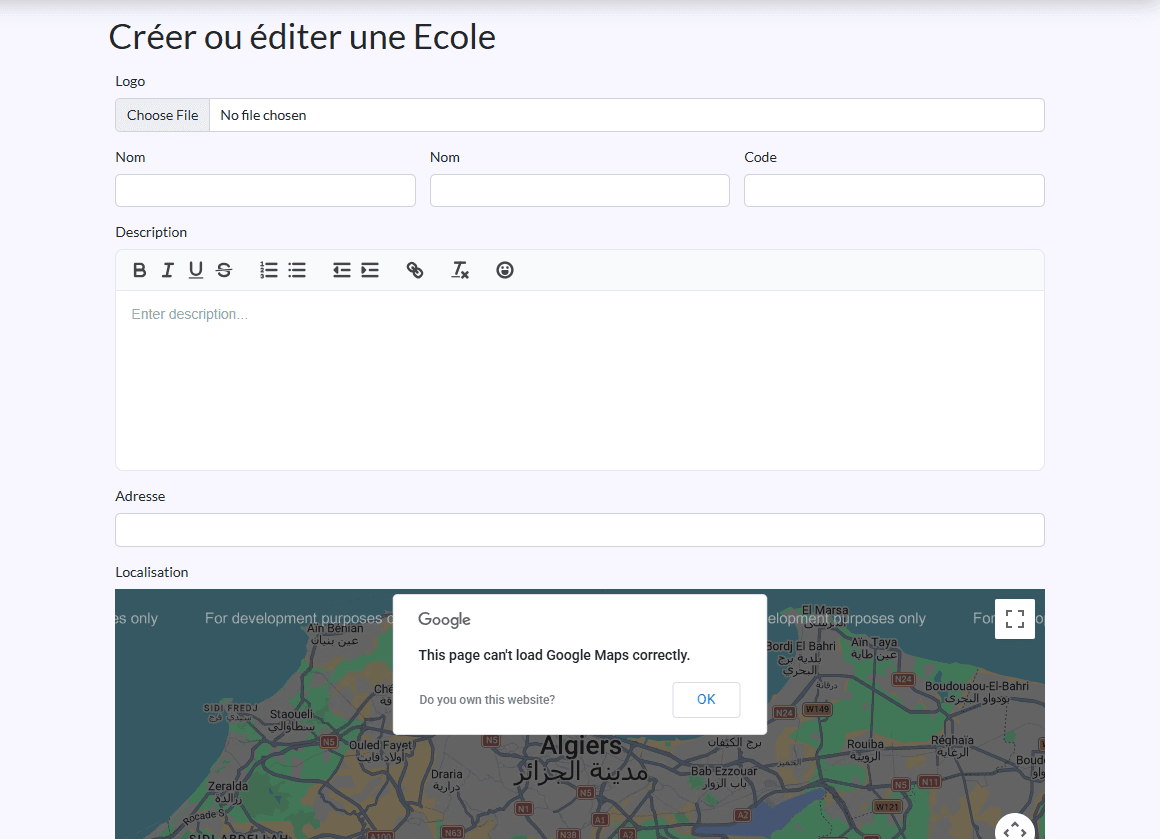Toggle bold formatting in description editor
This screenshot has width=1160, height=839.
pyautogui.click(x=139, y=270)
